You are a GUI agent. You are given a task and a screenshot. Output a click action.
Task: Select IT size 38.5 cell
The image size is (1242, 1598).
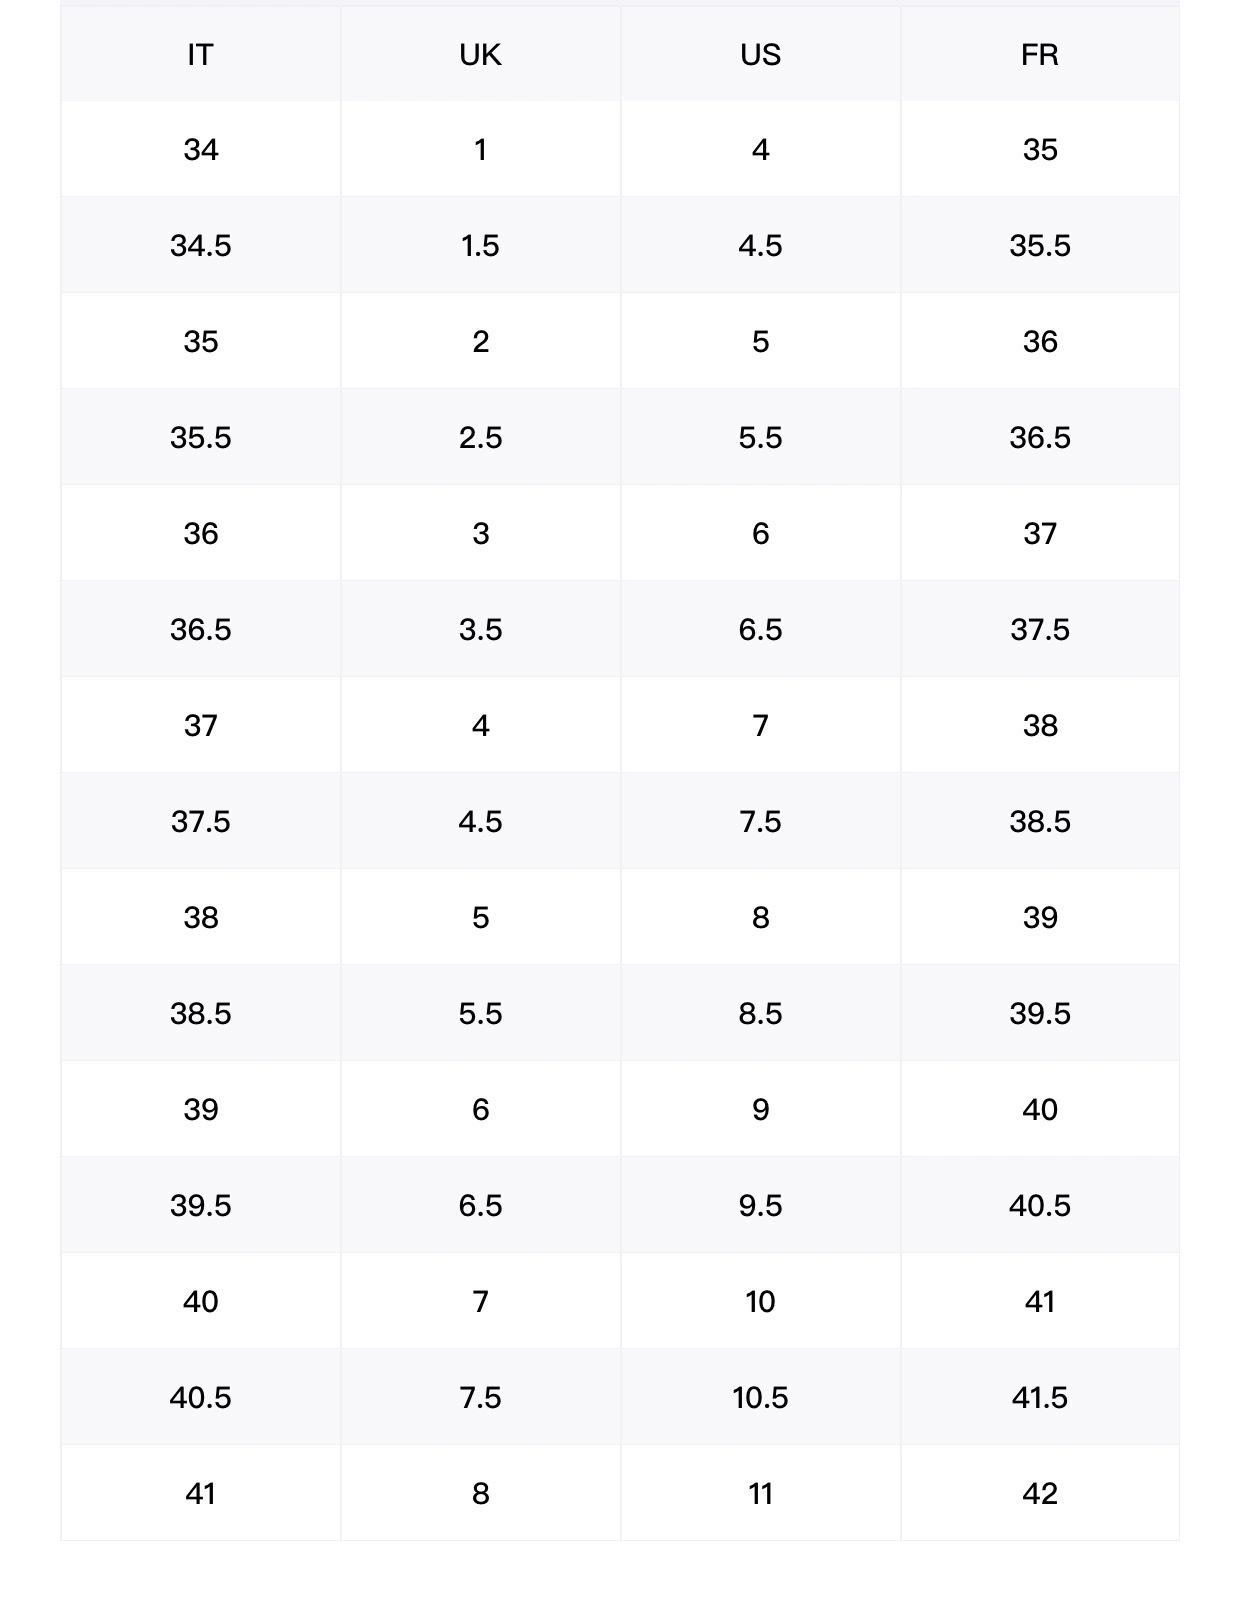(200, 1014)
